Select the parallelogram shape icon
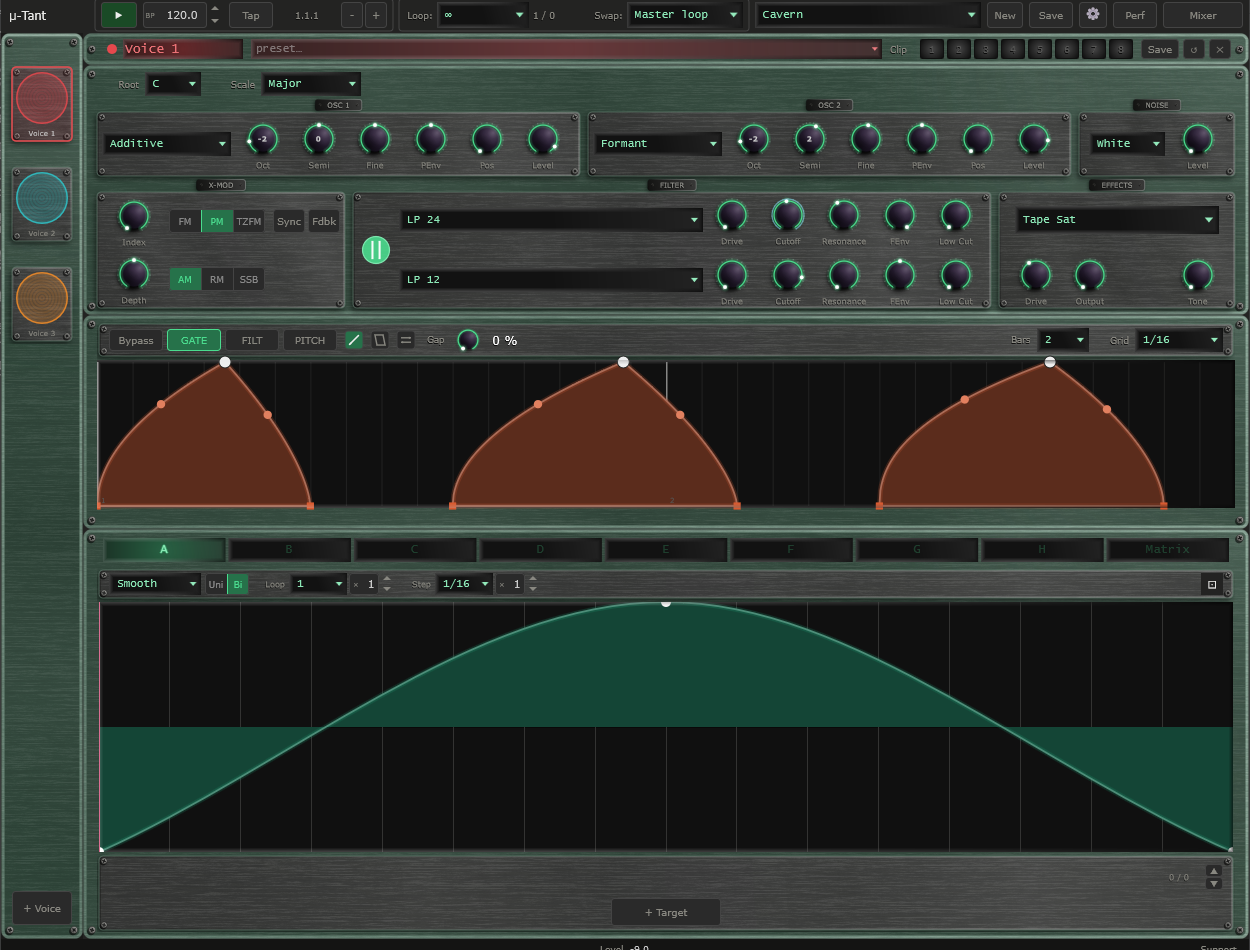The image size is (1250, 950). (380, 340)
